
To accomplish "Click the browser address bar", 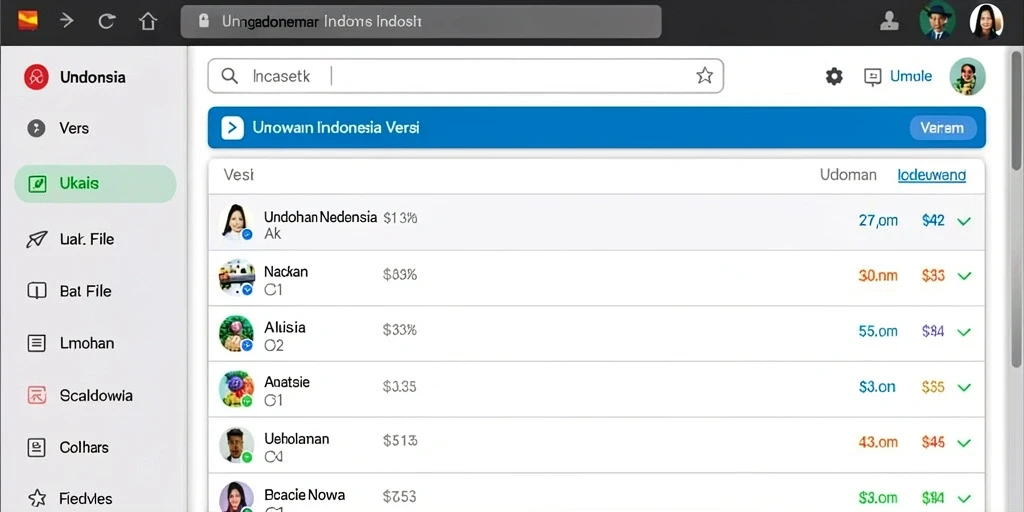I will coord(421,22).
